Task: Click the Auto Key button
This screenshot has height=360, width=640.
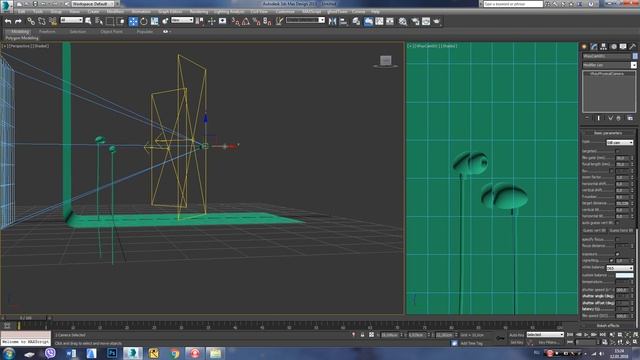Action: (x=517, y=335)
